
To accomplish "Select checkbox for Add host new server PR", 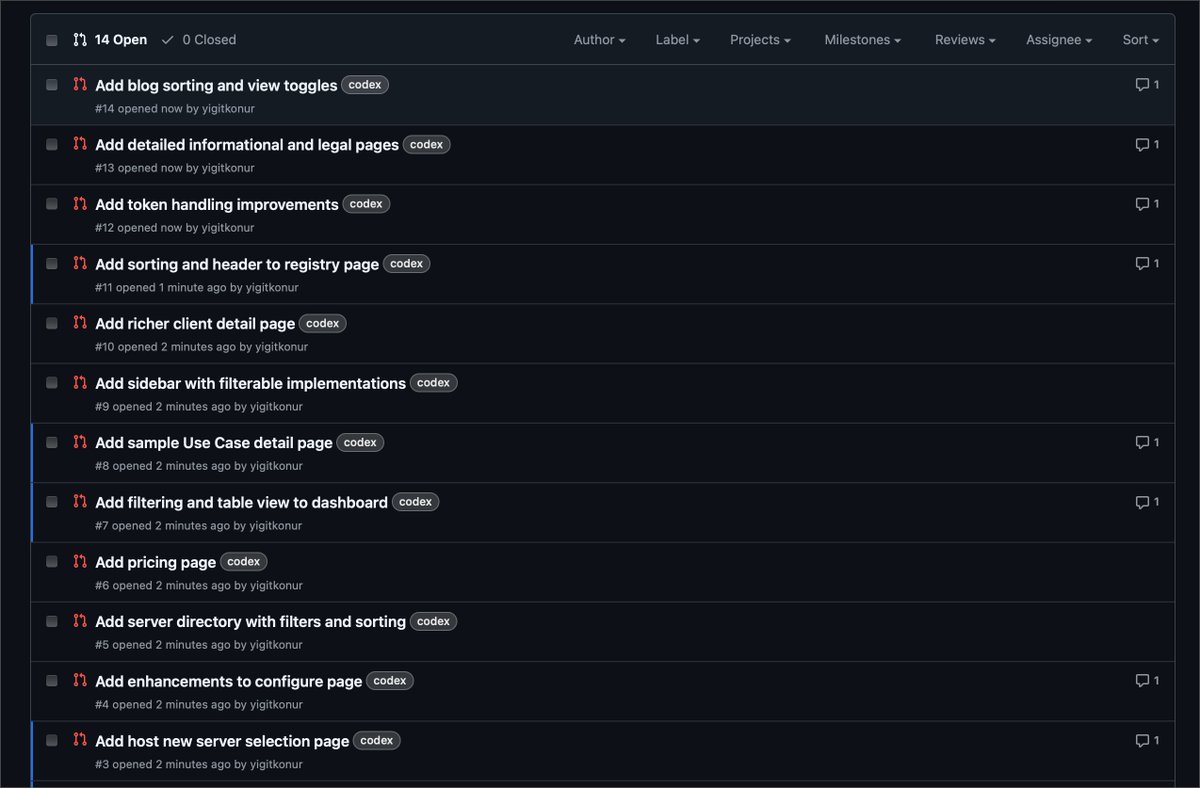I will pos(52,740).
